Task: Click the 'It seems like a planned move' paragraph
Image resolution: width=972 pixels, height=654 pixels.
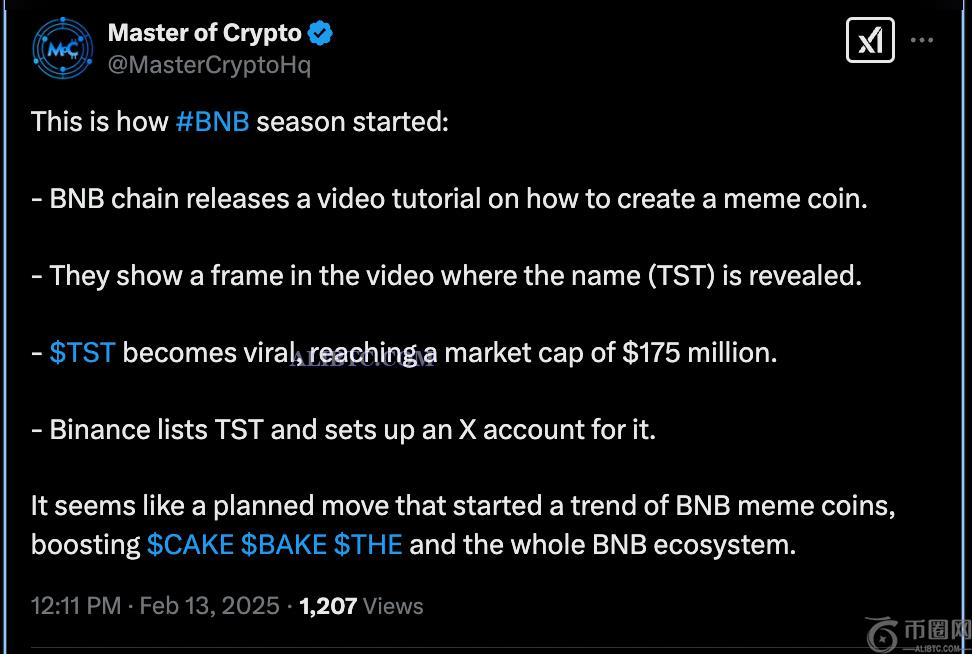Action: (462, 506)
